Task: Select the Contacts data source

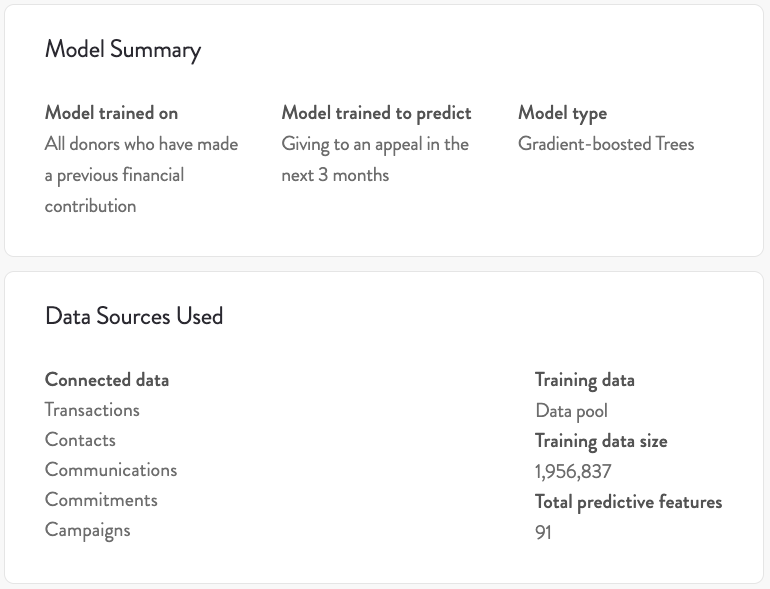Action: coord(80,440)
